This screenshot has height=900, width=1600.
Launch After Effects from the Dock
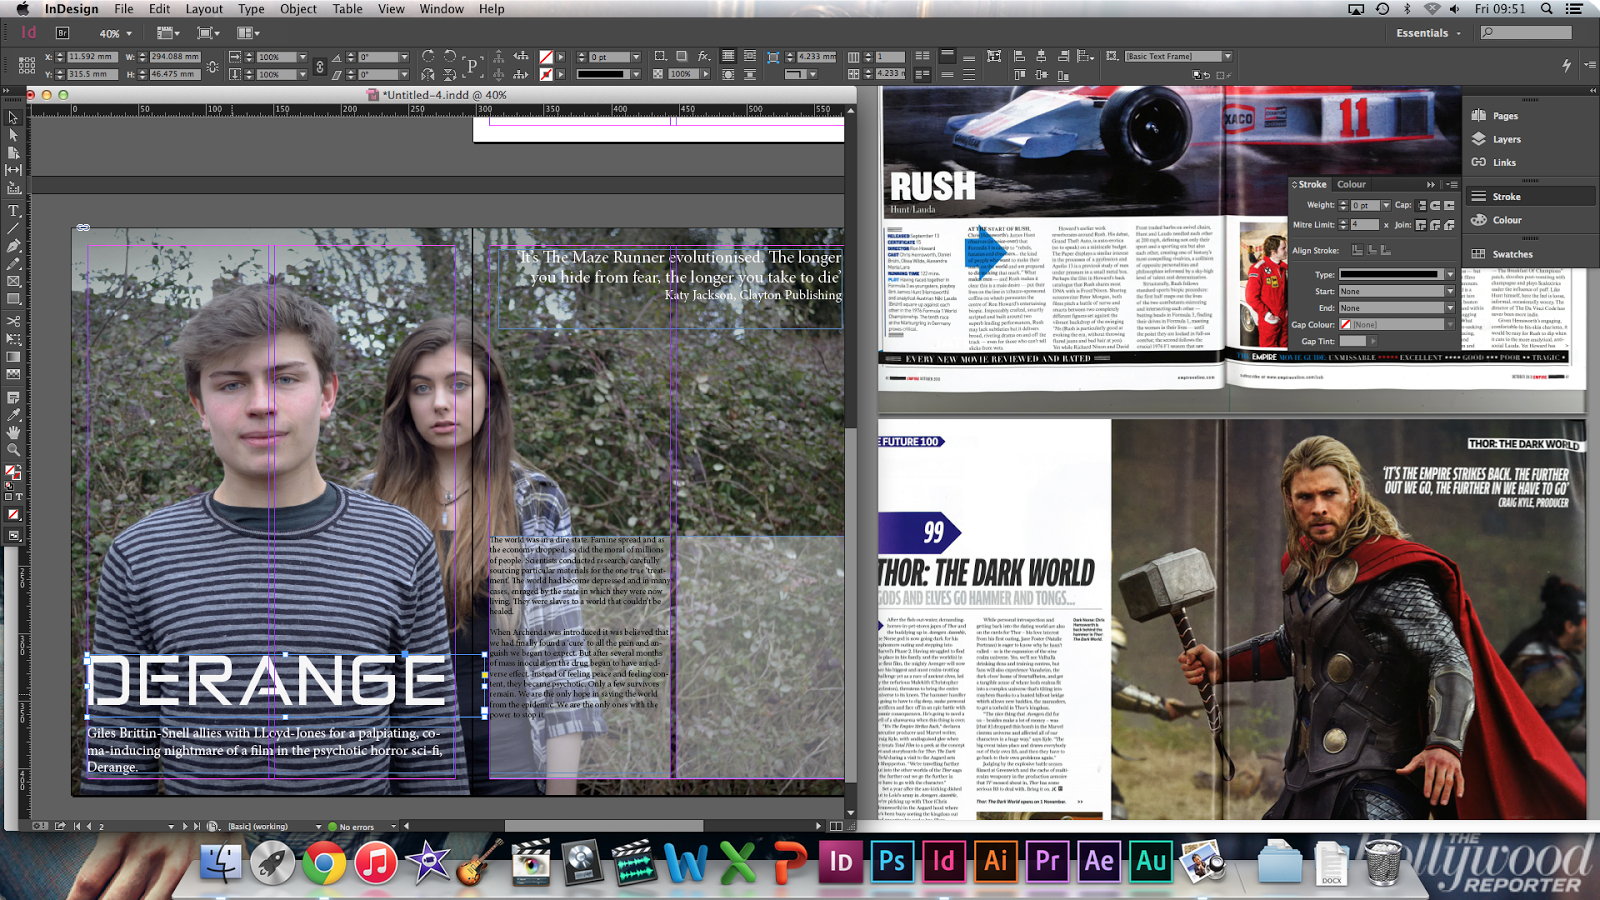[x=1099, y=861]
